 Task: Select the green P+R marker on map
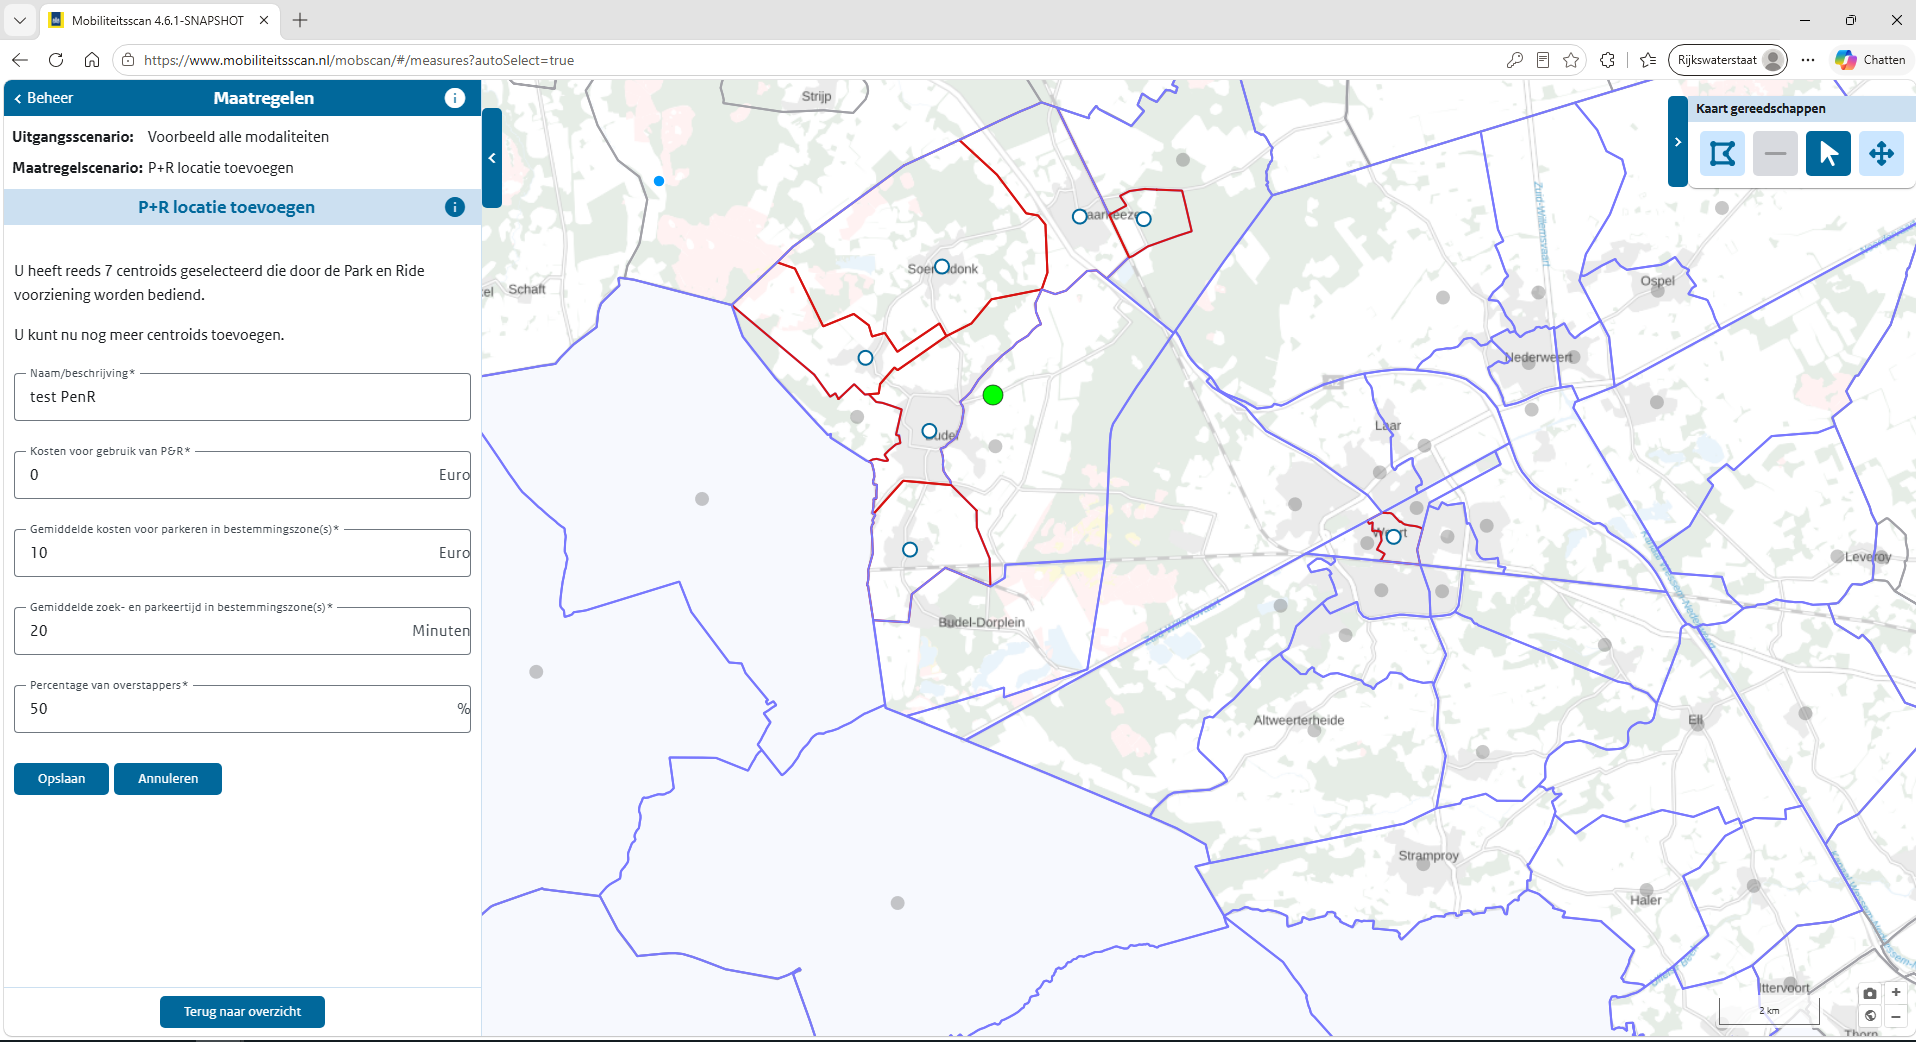993,395
